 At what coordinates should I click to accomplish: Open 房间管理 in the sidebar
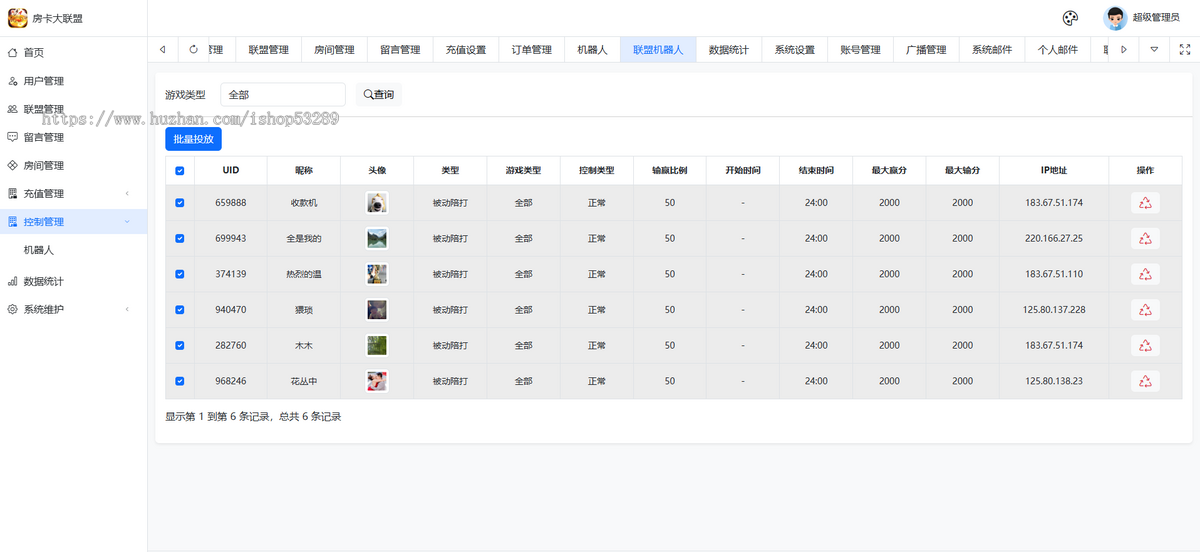click(73, 165)
